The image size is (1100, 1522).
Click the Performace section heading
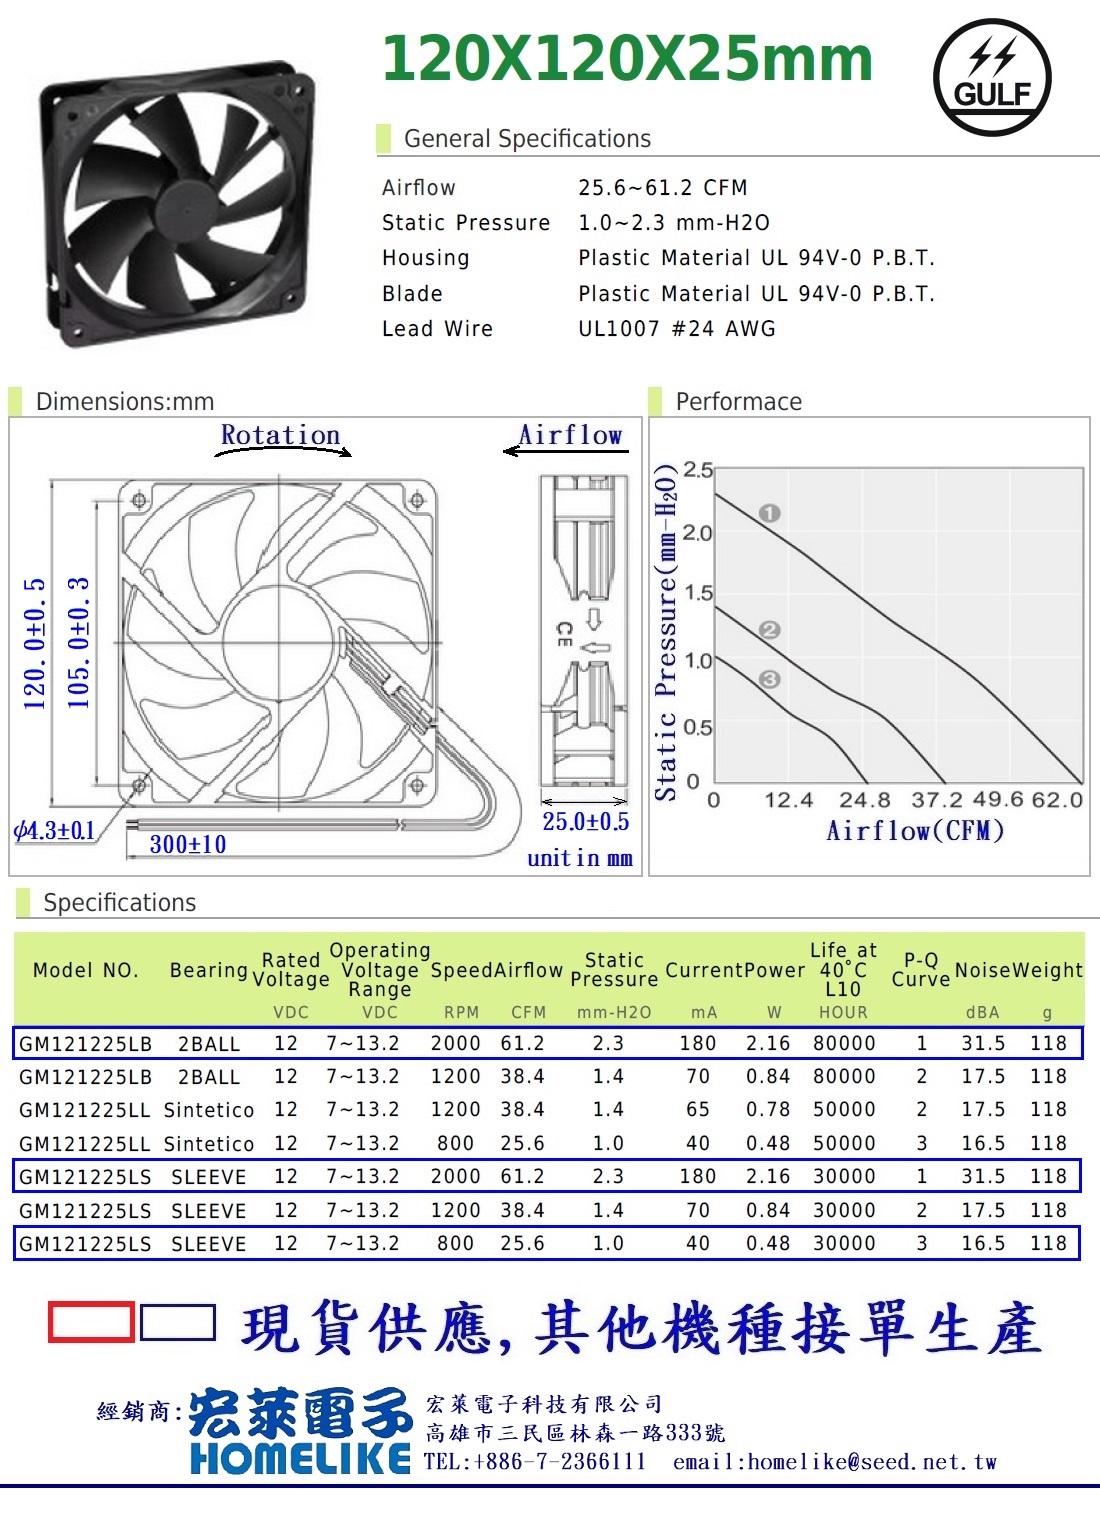pos(739,402)
